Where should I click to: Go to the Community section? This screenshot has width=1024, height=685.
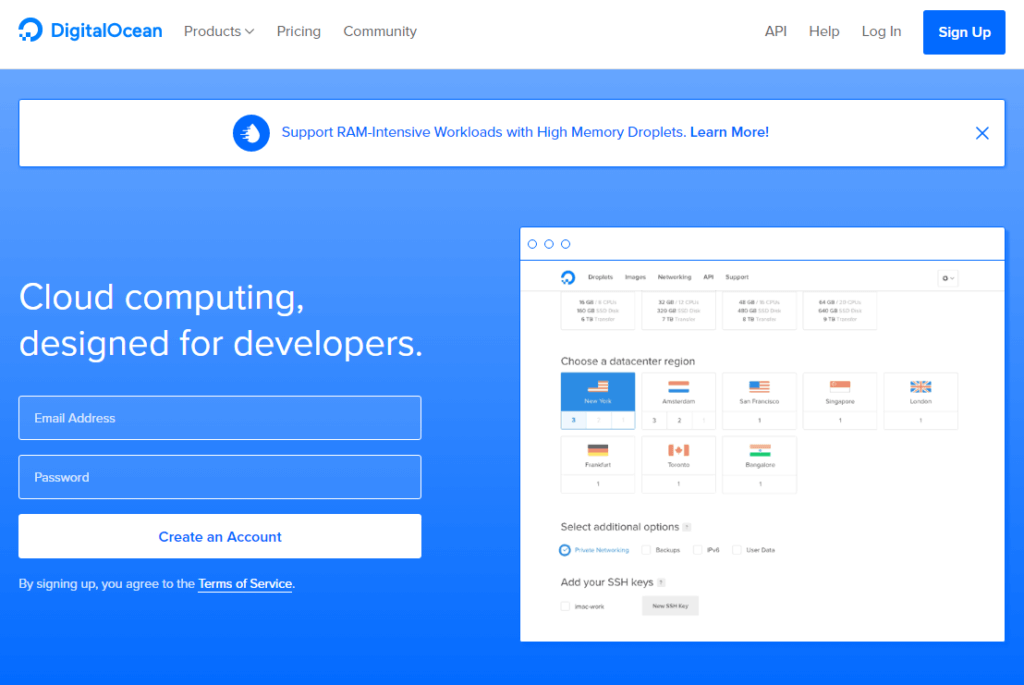tap(380, 31)
